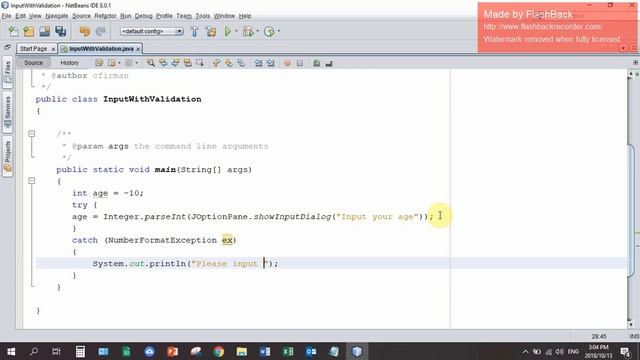
Task: Click the Build Project hammer icon
Action: (x=194, y=31)
